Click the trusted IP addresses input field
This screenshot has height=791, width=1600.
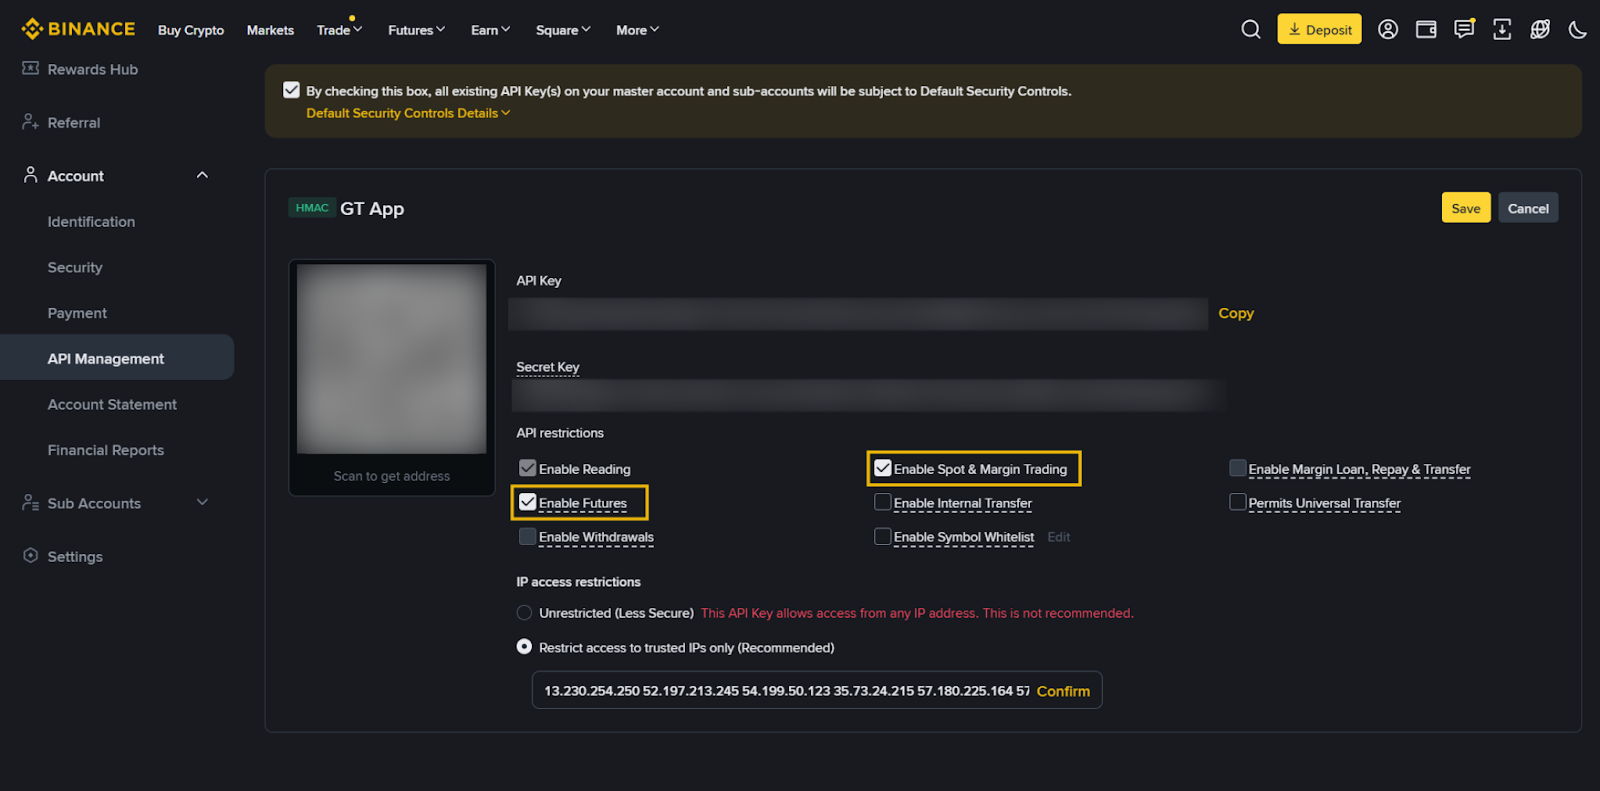pos(785,691)
